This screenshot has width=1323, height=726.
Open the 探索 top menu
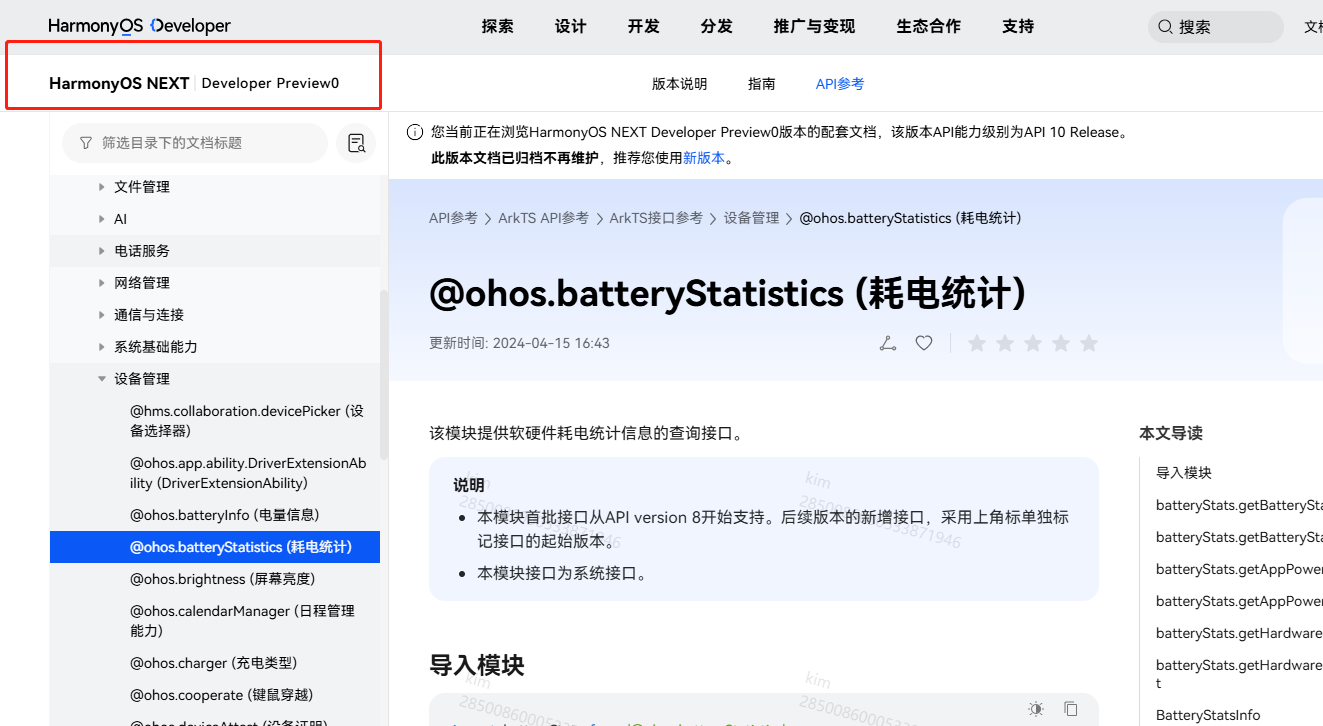(x=497, y=27)
